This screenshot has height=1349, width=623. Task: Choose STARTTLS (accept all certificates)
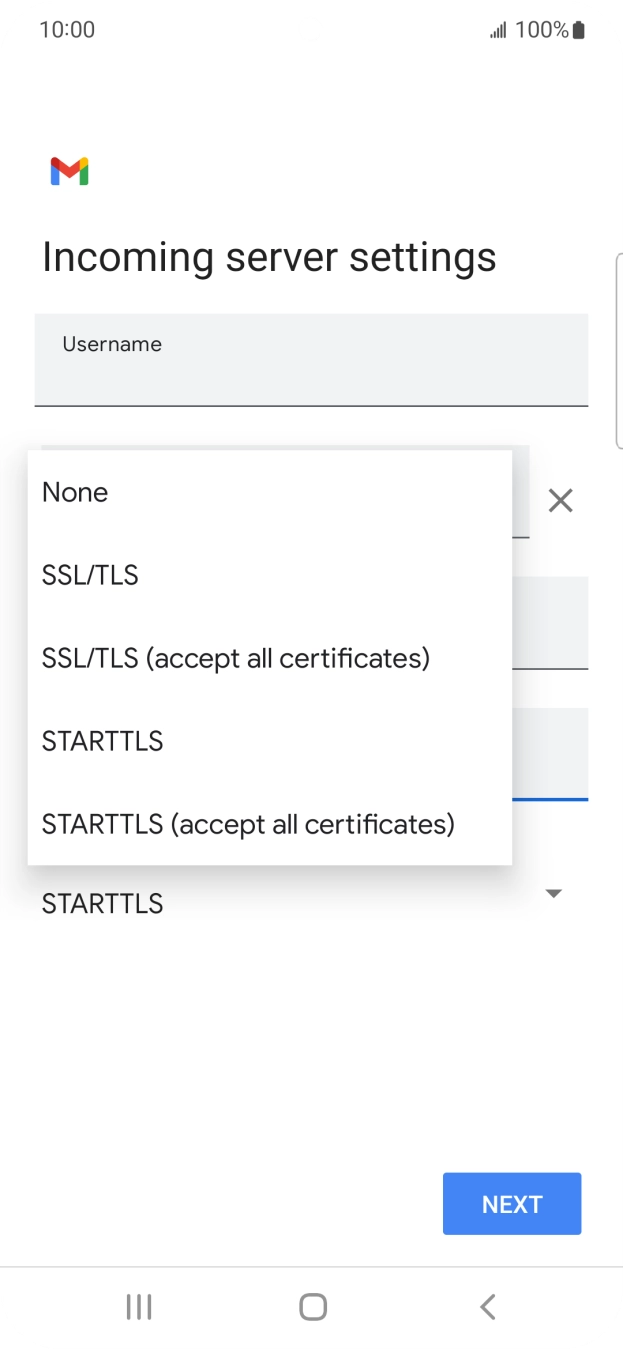(248, 824)
